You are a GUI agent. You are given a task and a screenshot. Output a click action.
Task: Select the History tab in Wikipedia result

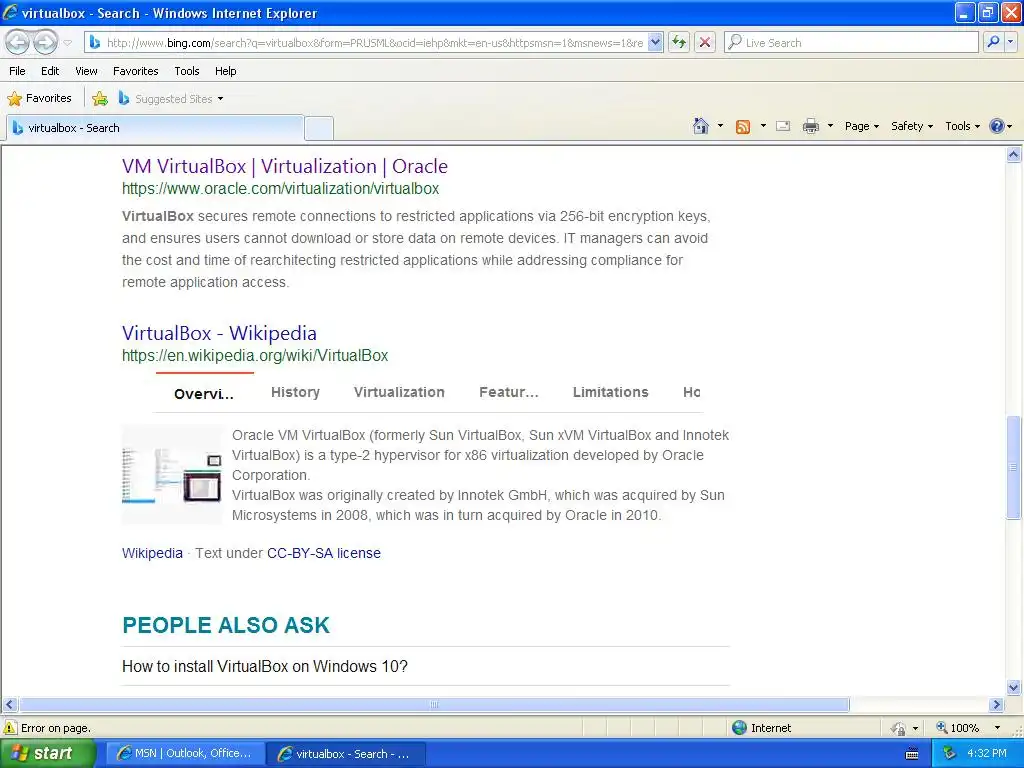coord(295,392)
